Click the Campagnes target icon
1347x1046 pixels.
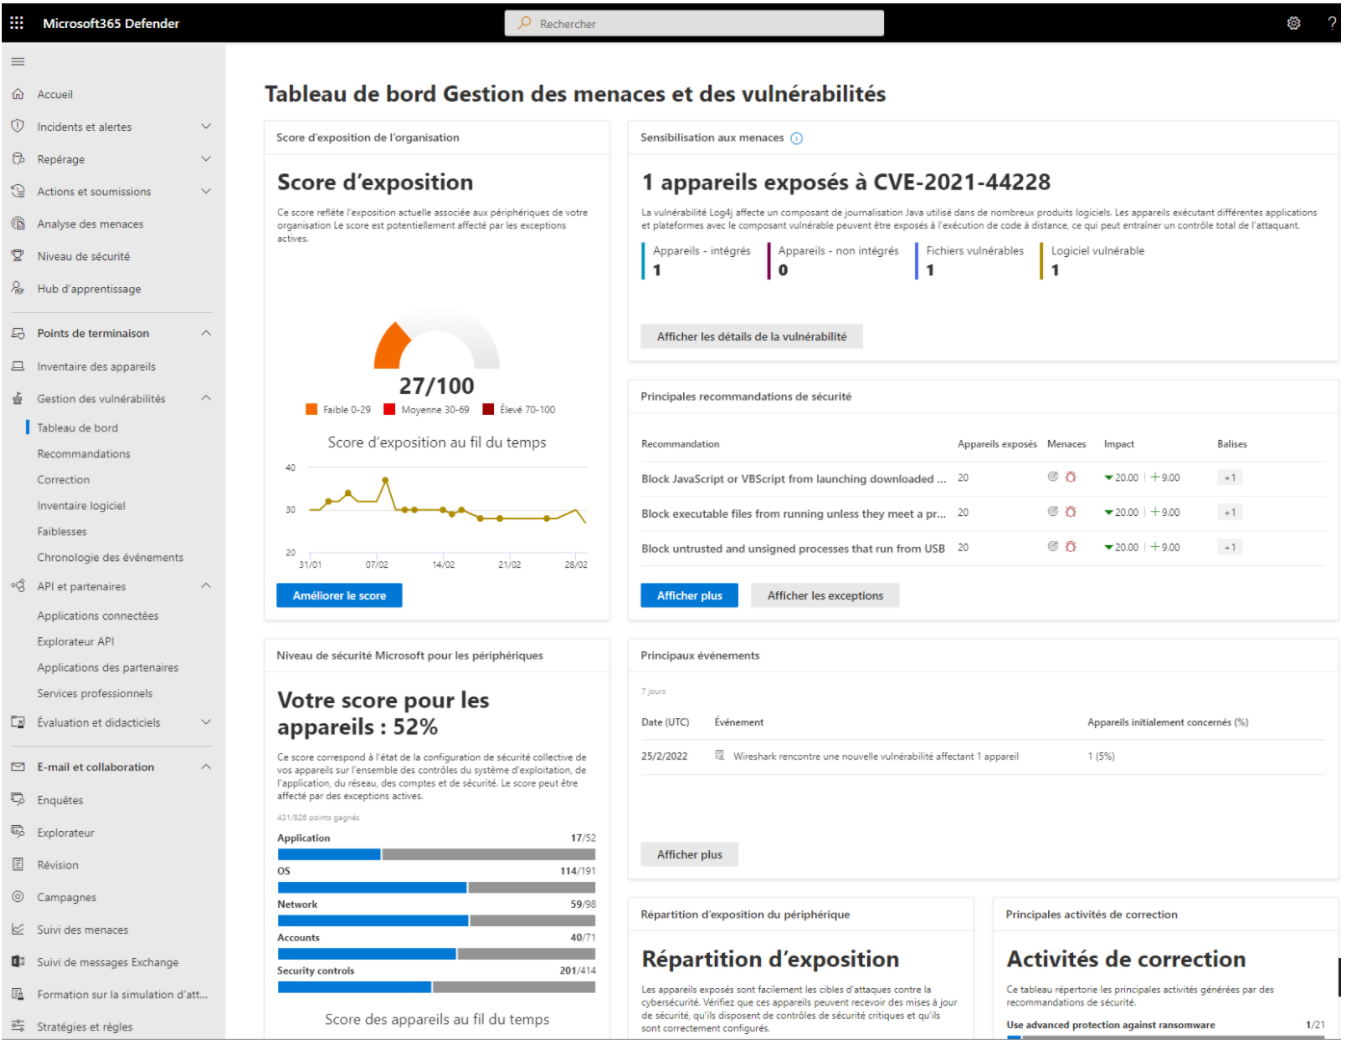[17, 897]
